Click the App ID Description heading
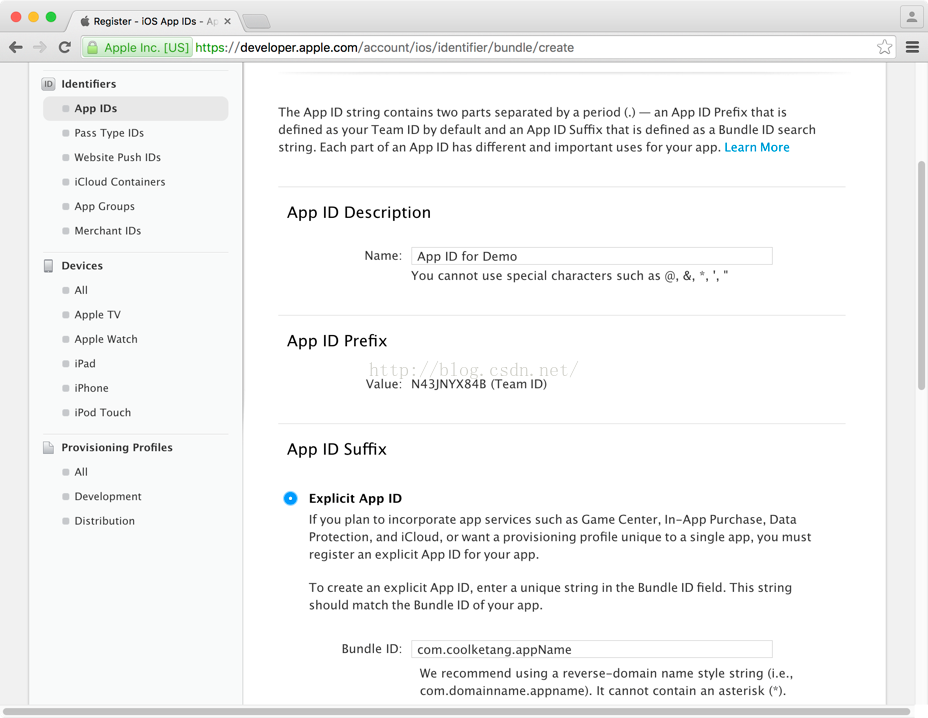Viewport: 928px width, 718px height. click(x=359, y=212)
